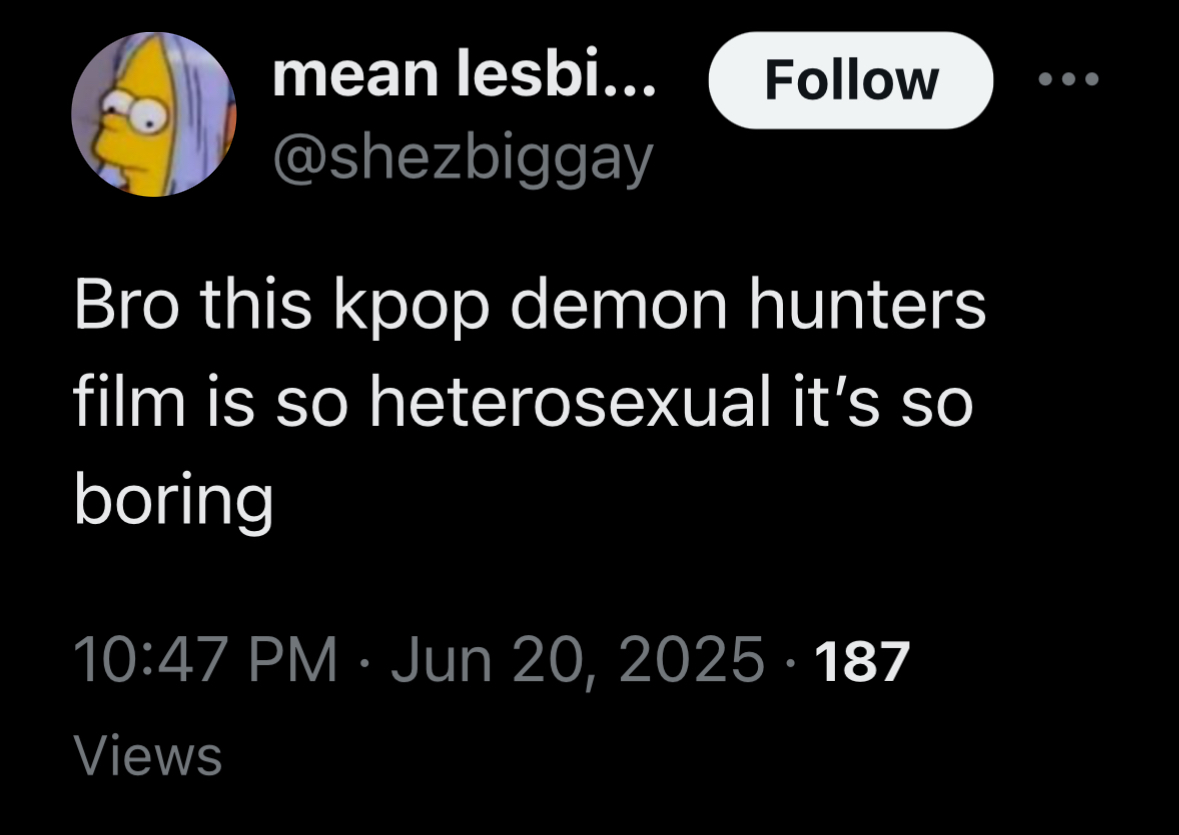Follow the @shezbiggay account
Viewport: 1179px width, 835px height.
point(850,80)
